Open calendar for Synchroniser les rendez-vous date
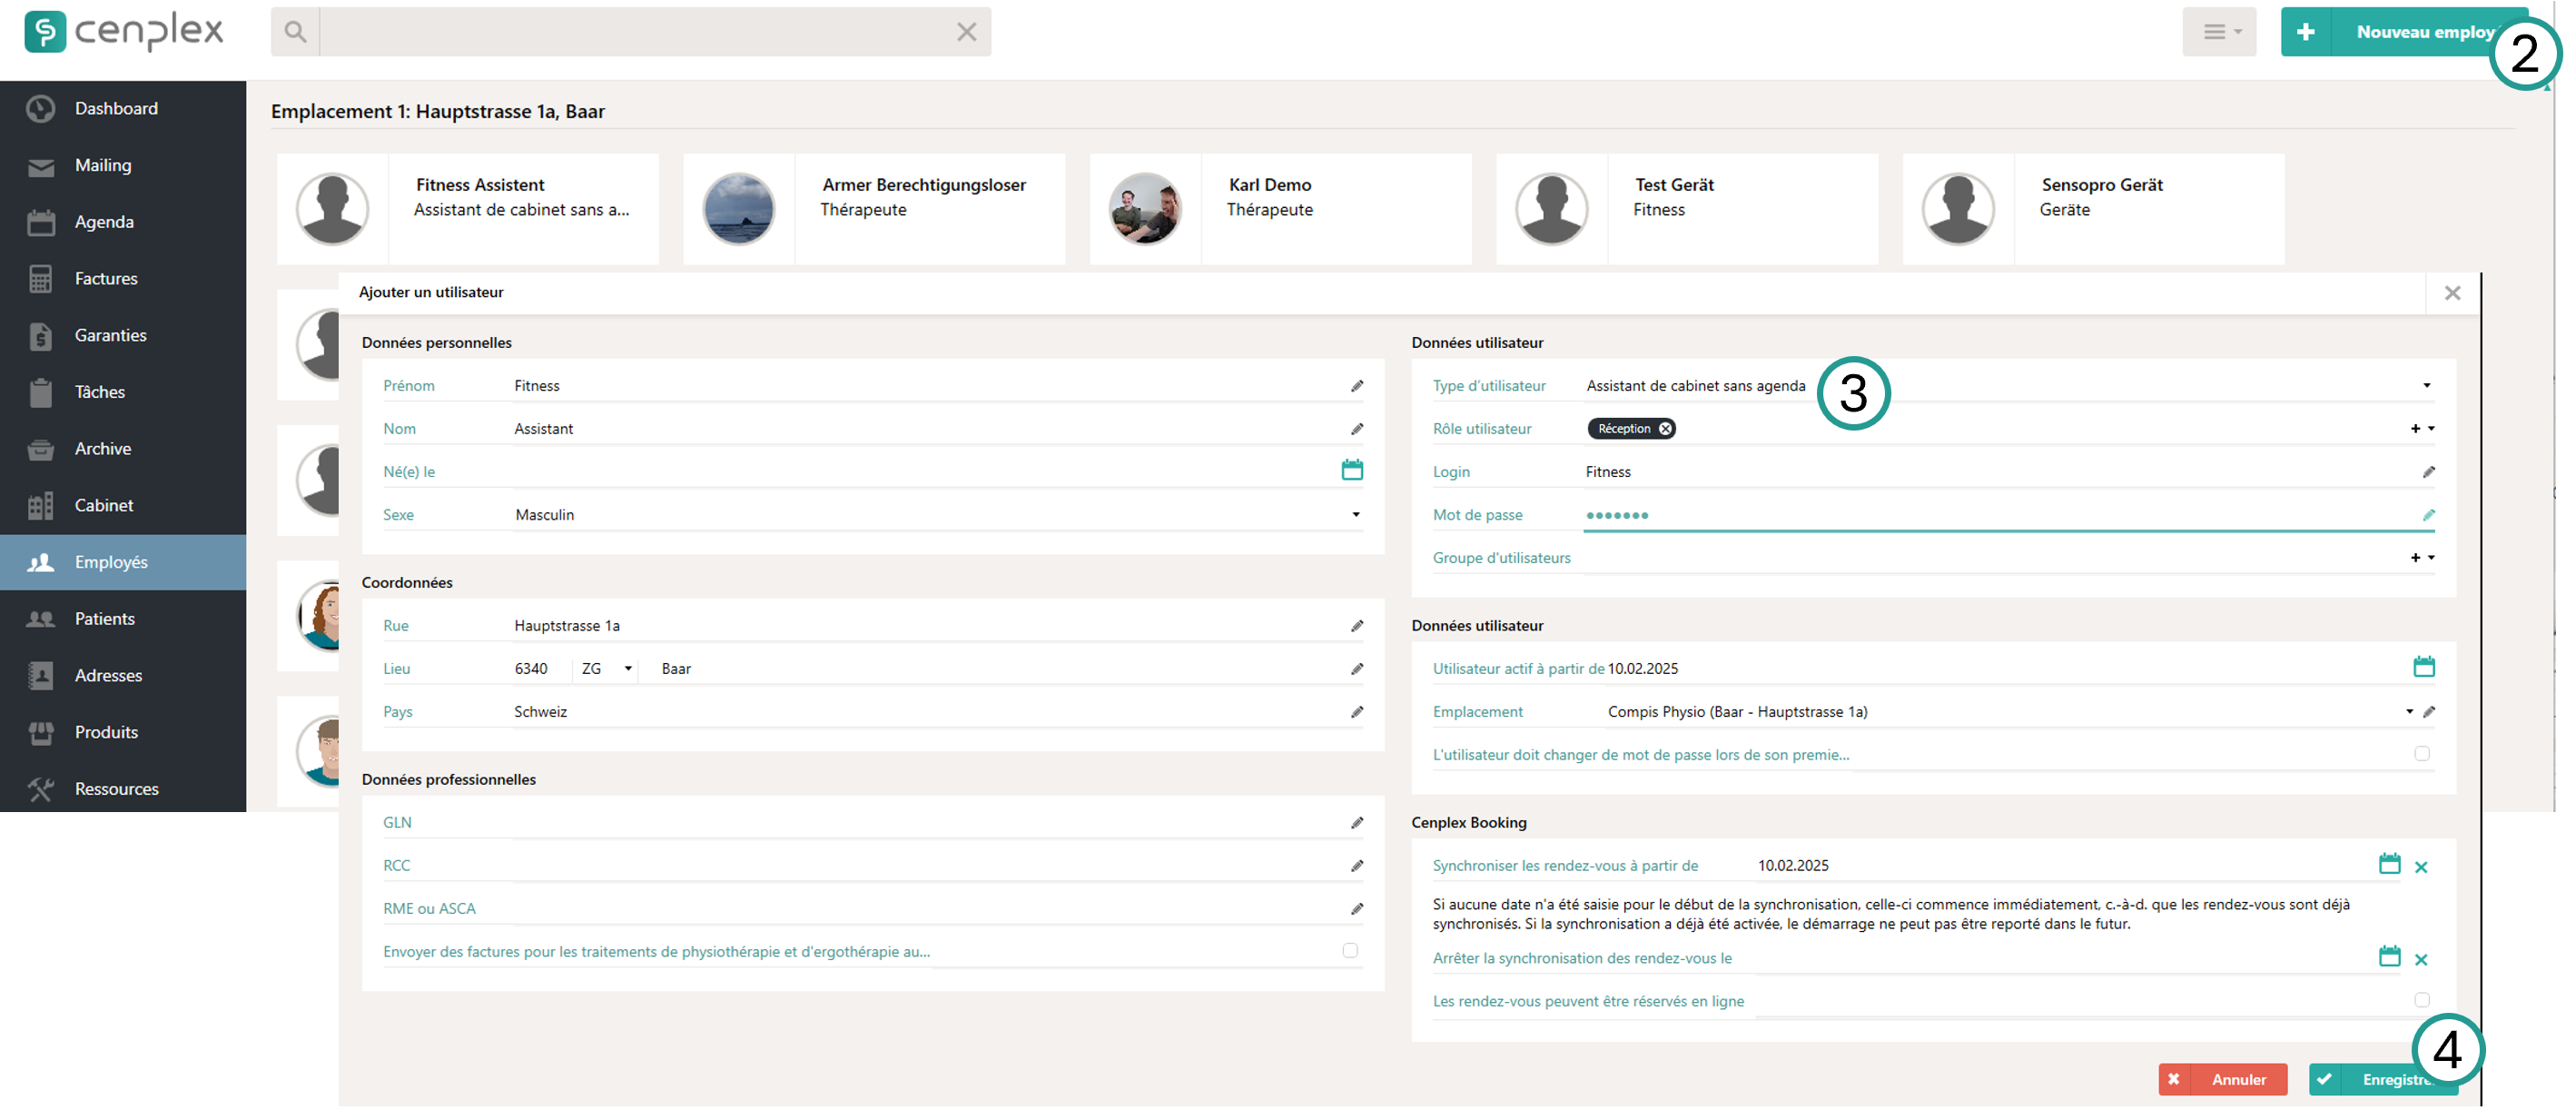 2390,863
